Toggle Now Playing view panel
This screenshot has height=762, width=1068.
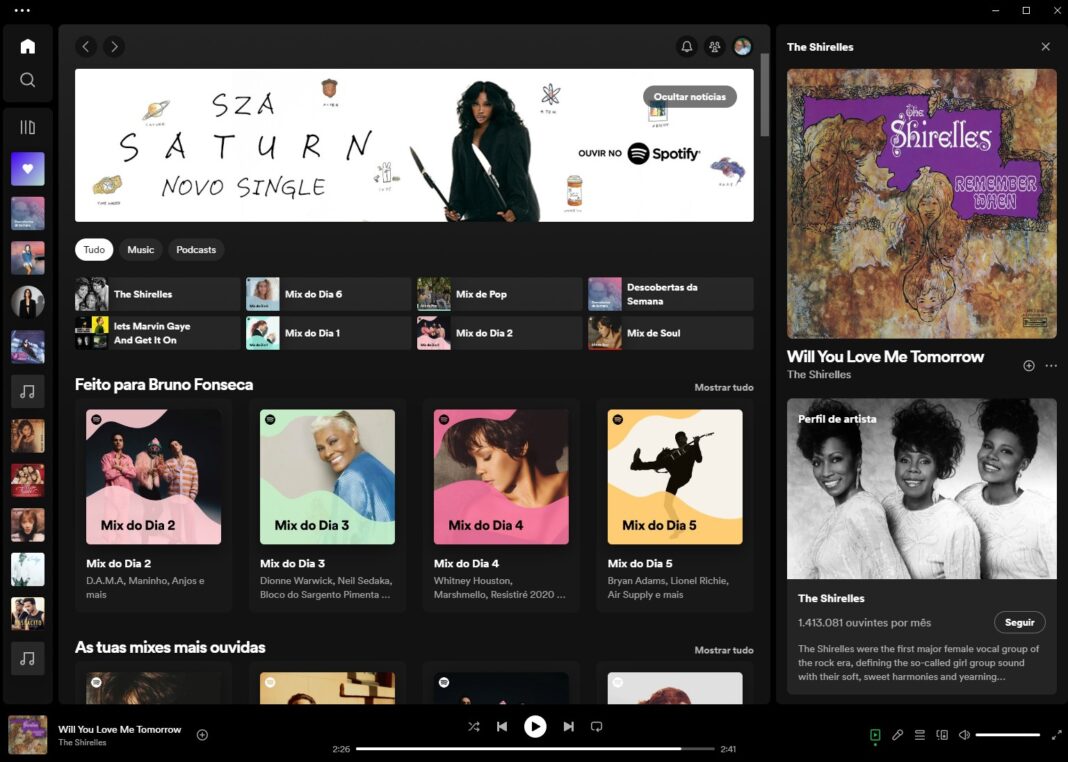coord(875,735)
